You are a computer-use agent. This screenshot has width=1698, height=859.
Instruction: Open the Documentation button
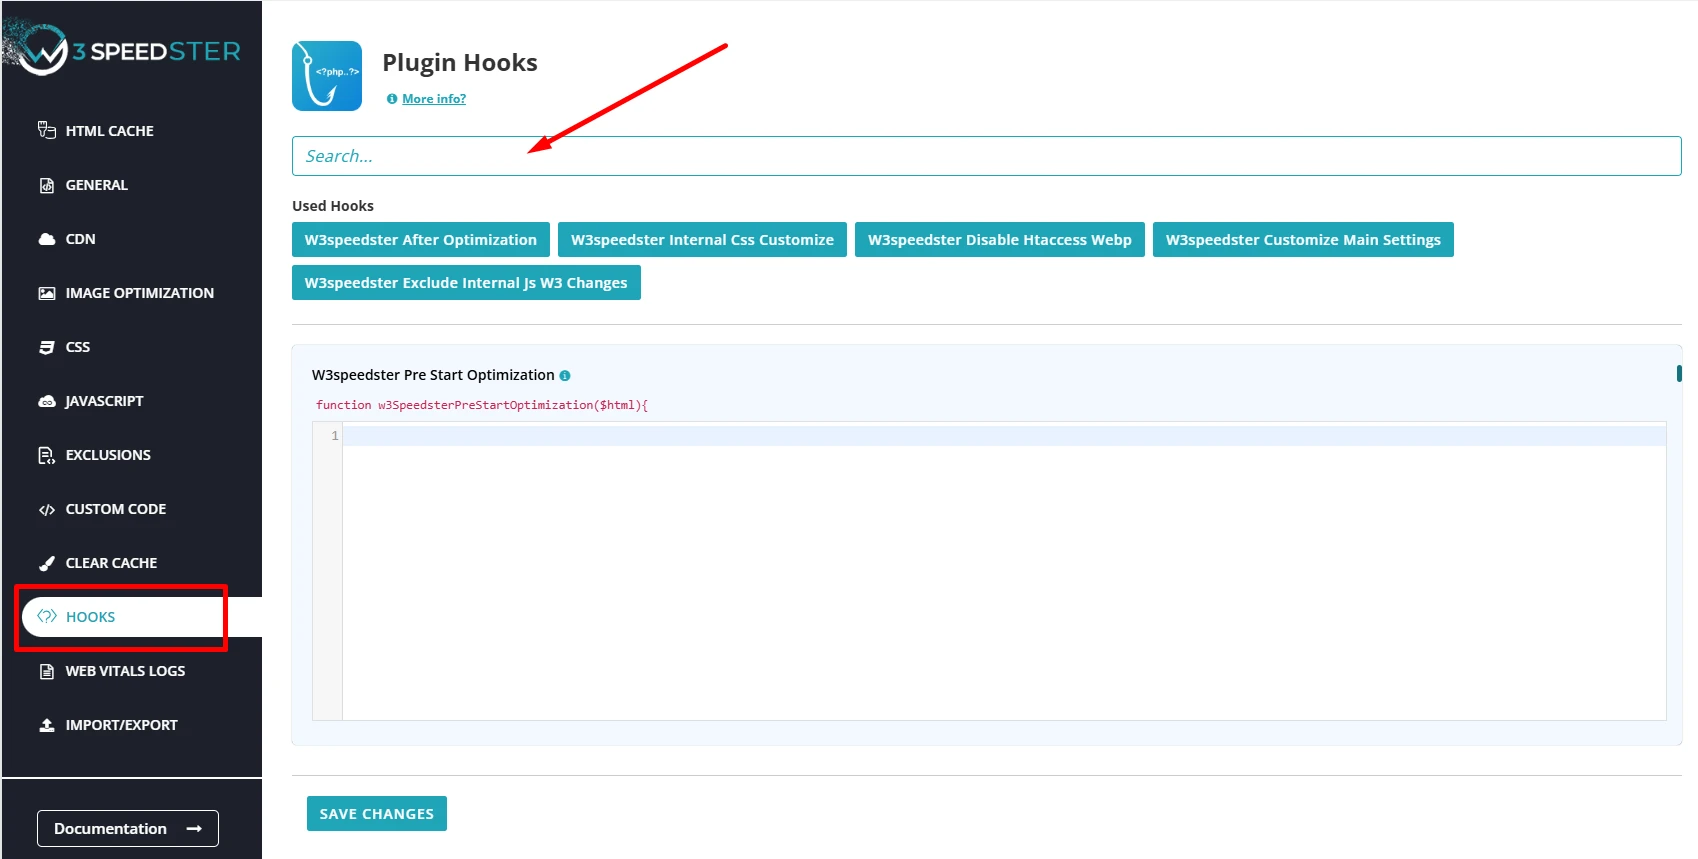pos(128,829)
